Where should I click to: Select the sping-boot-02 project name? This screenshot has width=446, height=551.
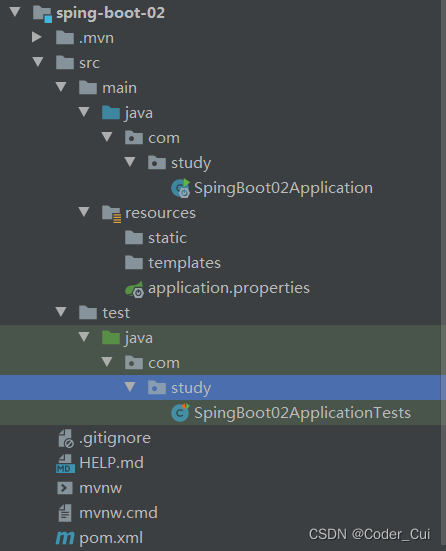click(x=110, y=13)
